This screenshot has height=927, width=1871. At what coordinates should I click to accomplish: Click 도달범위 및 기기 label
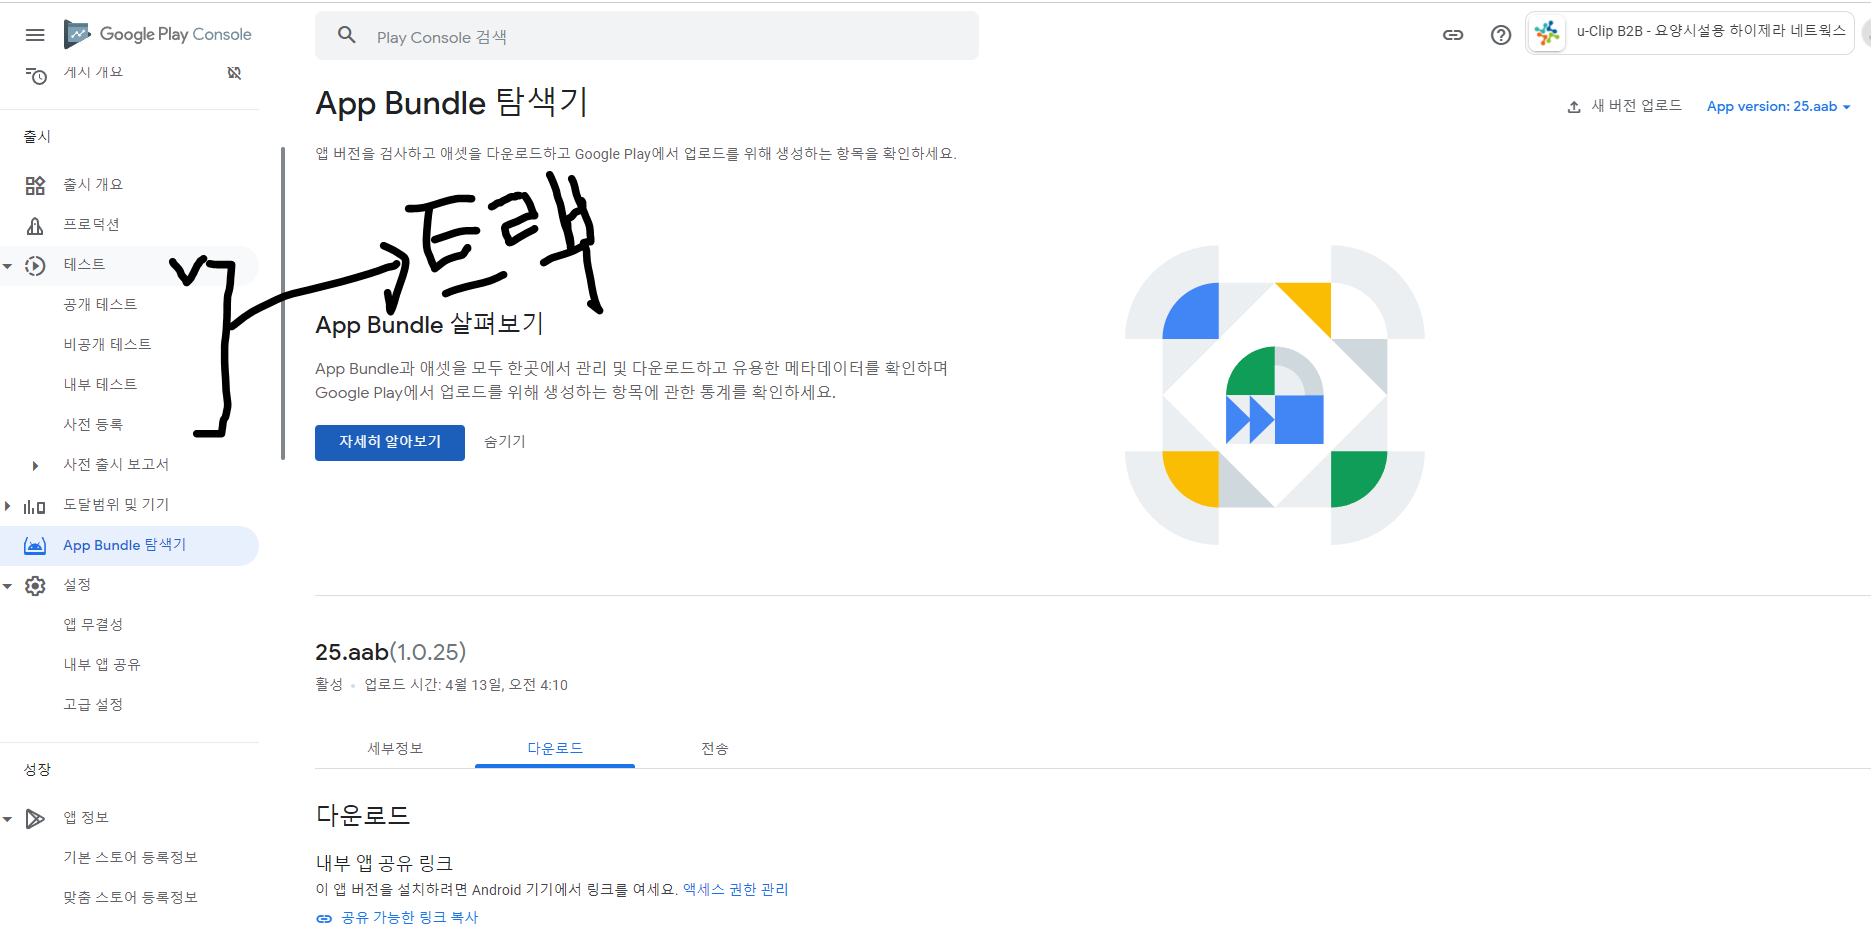116,505
